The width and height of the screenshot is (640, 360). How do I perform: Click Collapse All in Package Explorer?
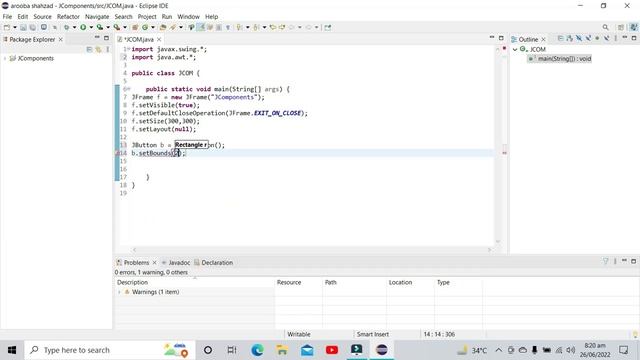coord(89,49)
